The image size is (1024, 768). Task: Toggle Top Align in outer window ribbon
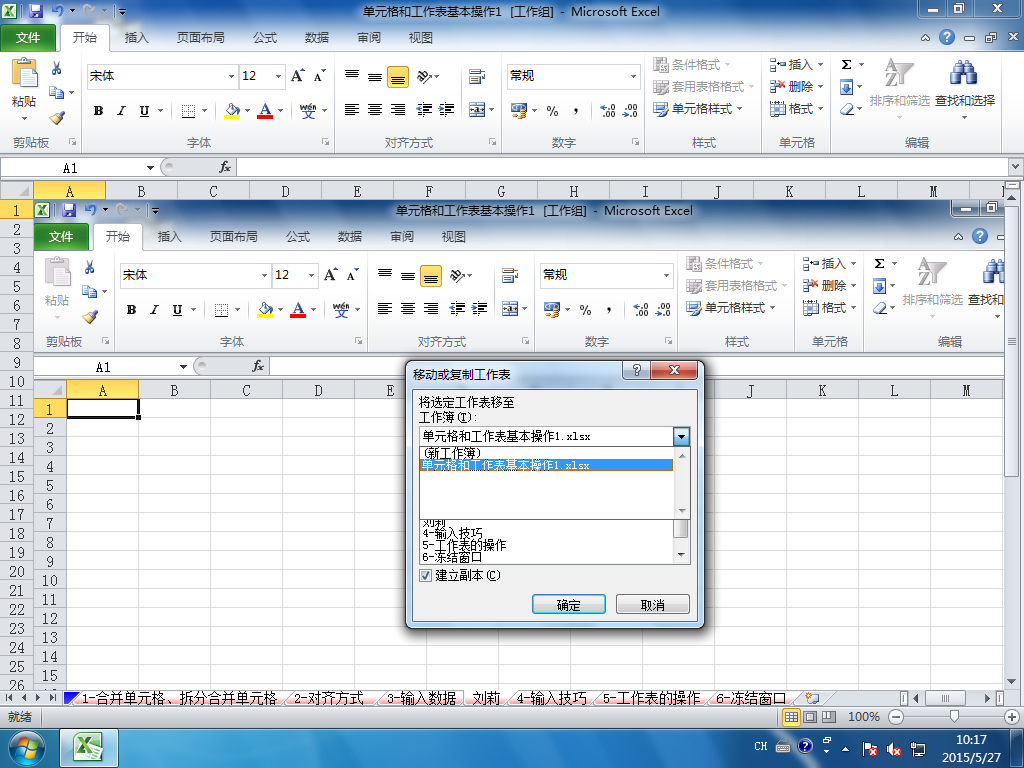pyautogui.click(x=352, y=76)
